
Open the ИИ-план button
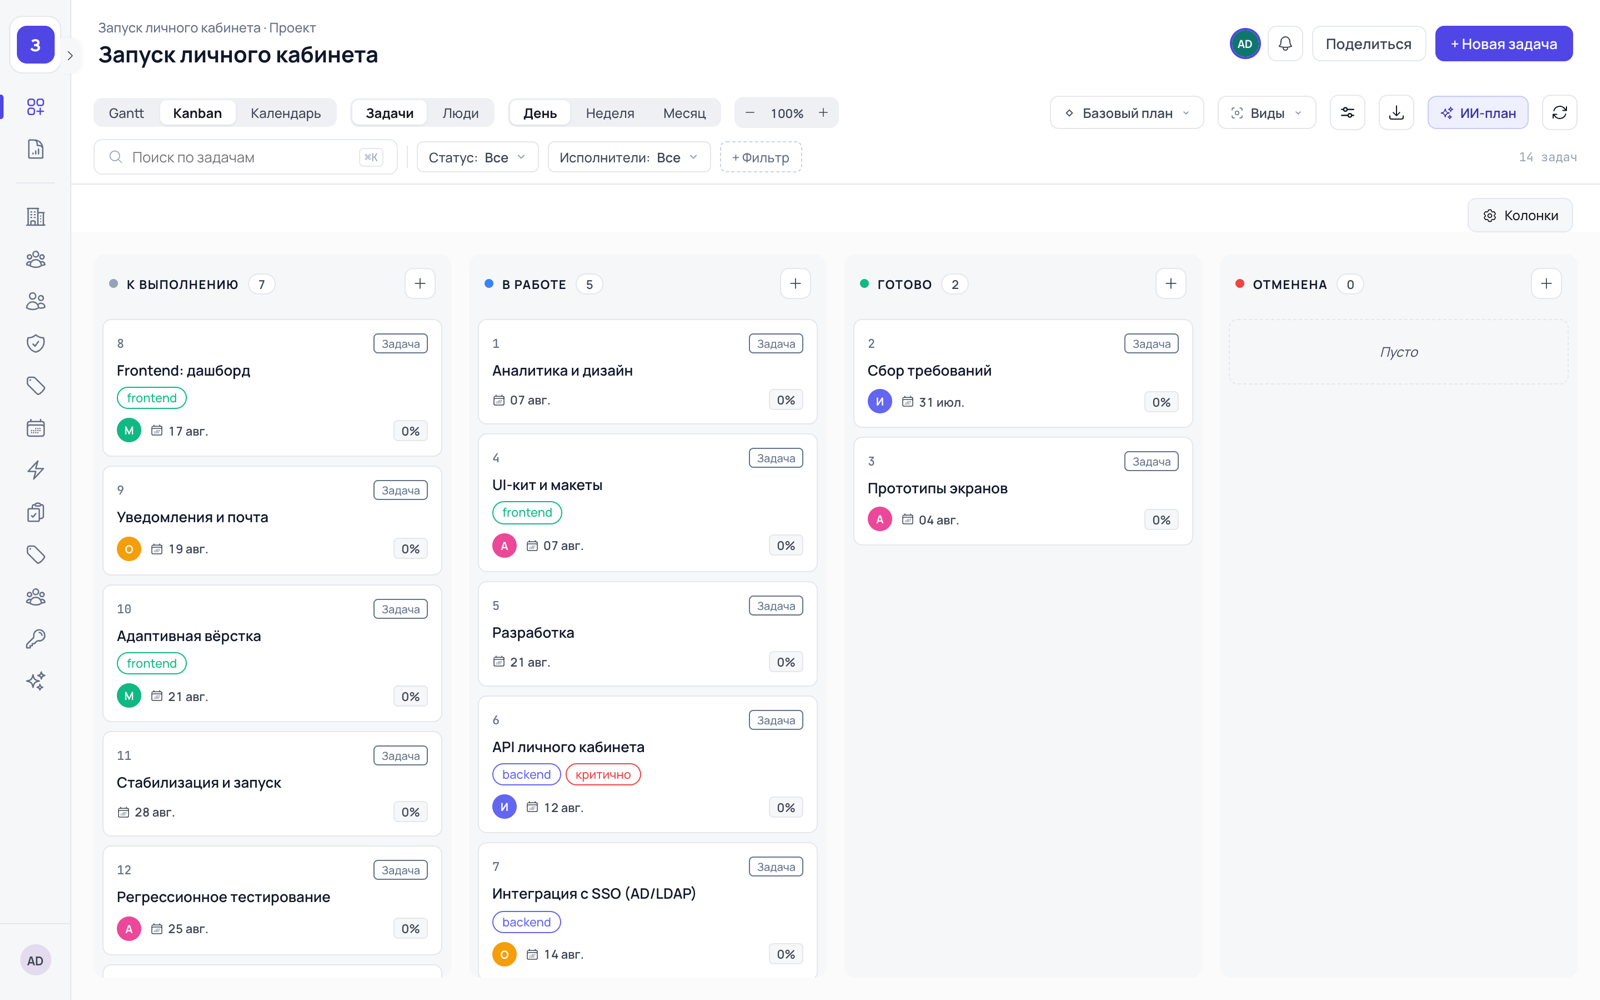coord(1478,113)
